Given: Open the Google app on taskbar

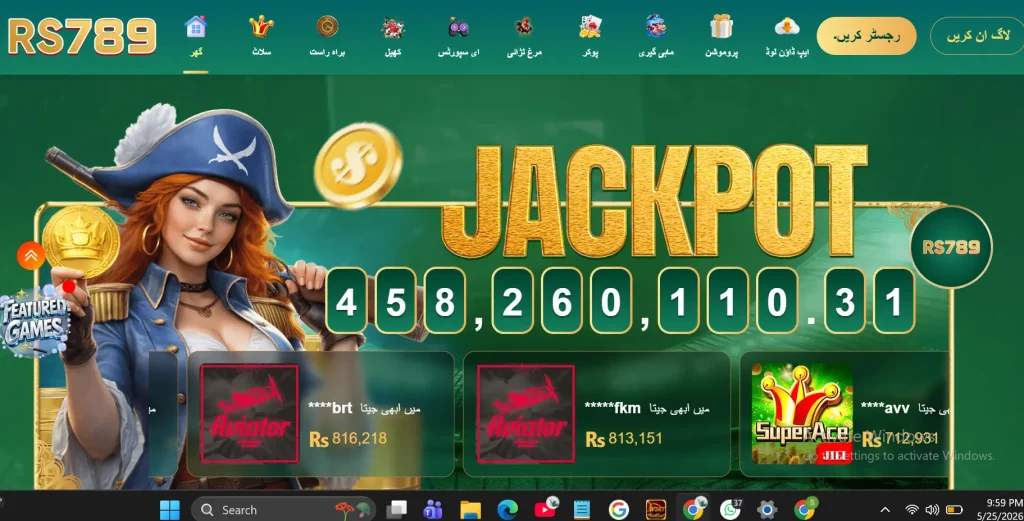Looking at the screenshot, I should click(618, 509).
